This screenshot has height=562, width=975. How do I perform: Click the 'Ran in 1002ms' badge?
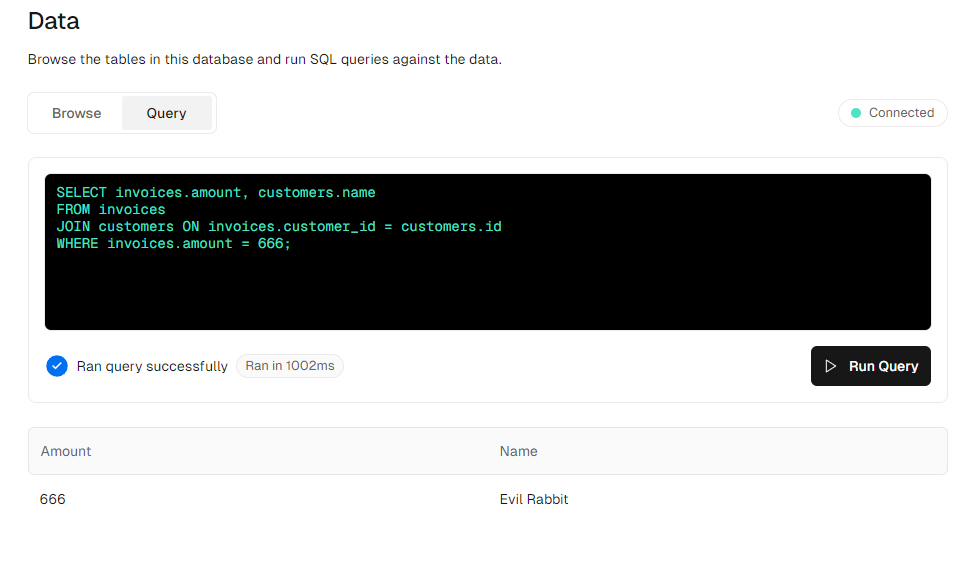click(x=290, y=366)
